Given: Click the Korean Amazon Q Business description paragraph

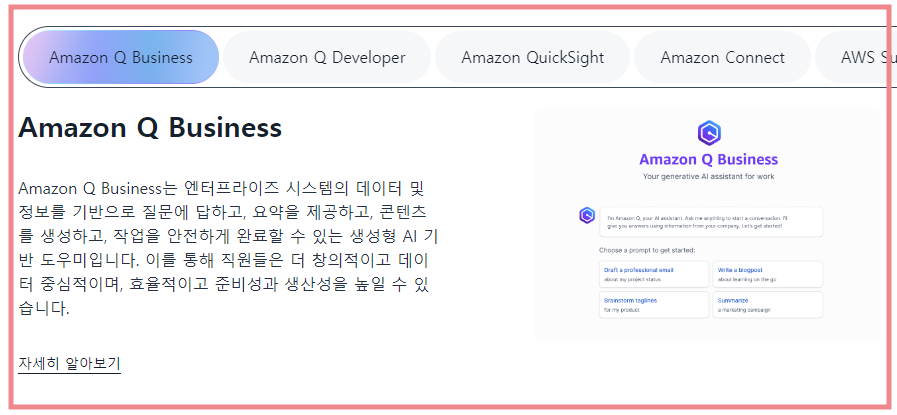Looking at the screenshot, I should [x=228, y=248].
